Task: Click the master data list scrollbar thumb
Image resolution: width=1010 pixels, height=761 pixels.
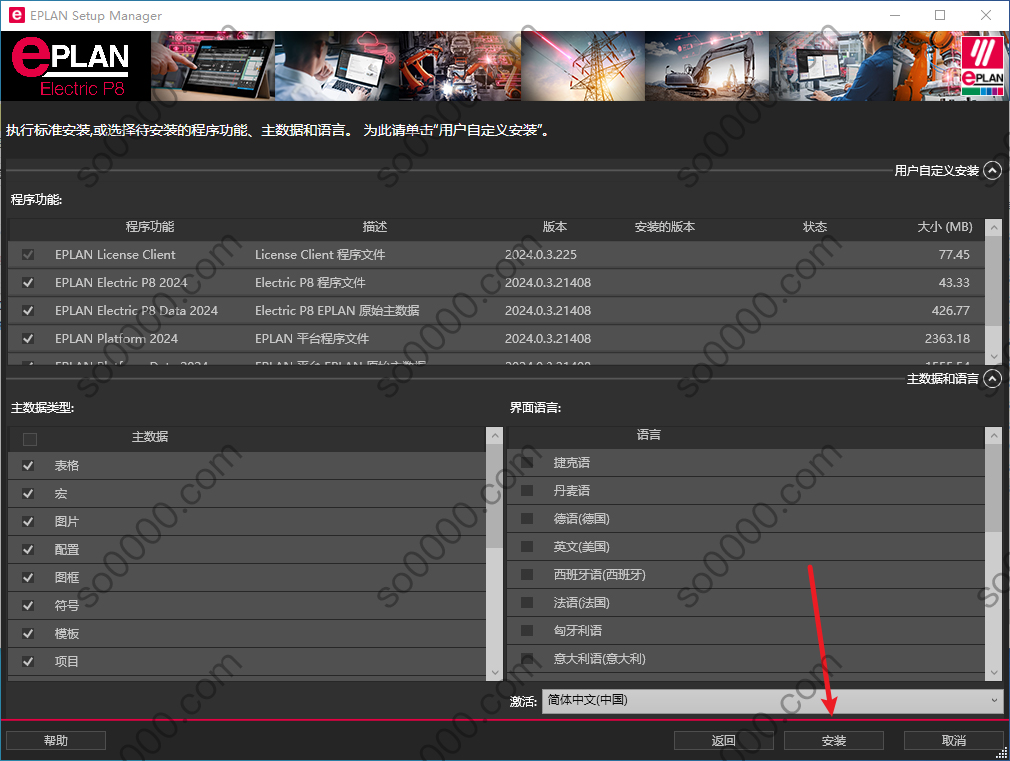Action: [495, 496]
